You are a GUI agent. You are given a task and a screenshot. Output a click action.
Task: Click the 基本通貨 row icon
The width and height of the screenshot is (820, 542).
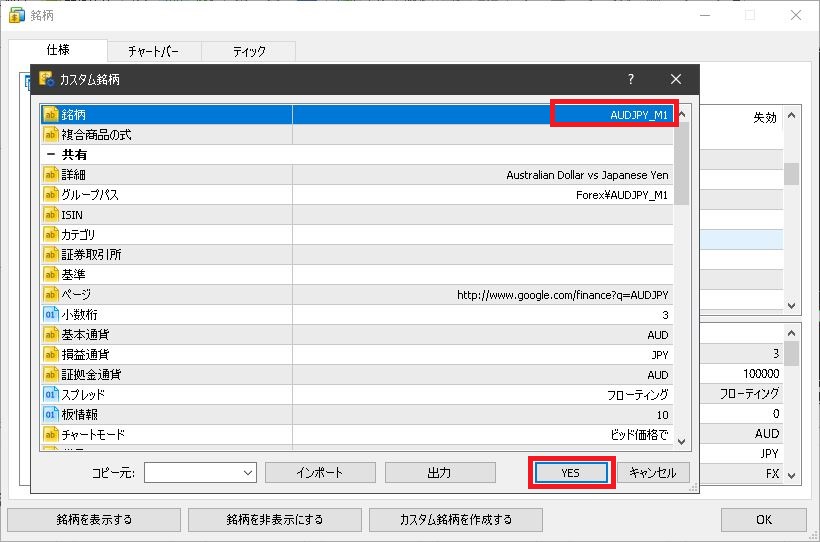point(51,334)
